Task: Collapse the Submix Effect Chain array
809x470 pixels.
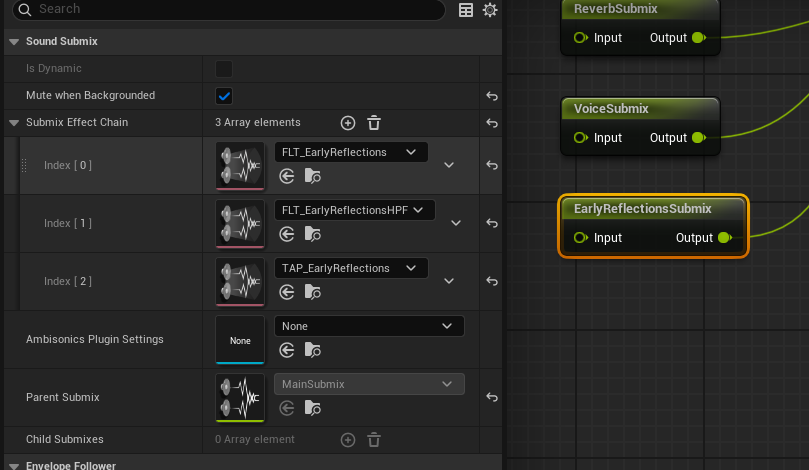Action: click(x=14, y=123)
